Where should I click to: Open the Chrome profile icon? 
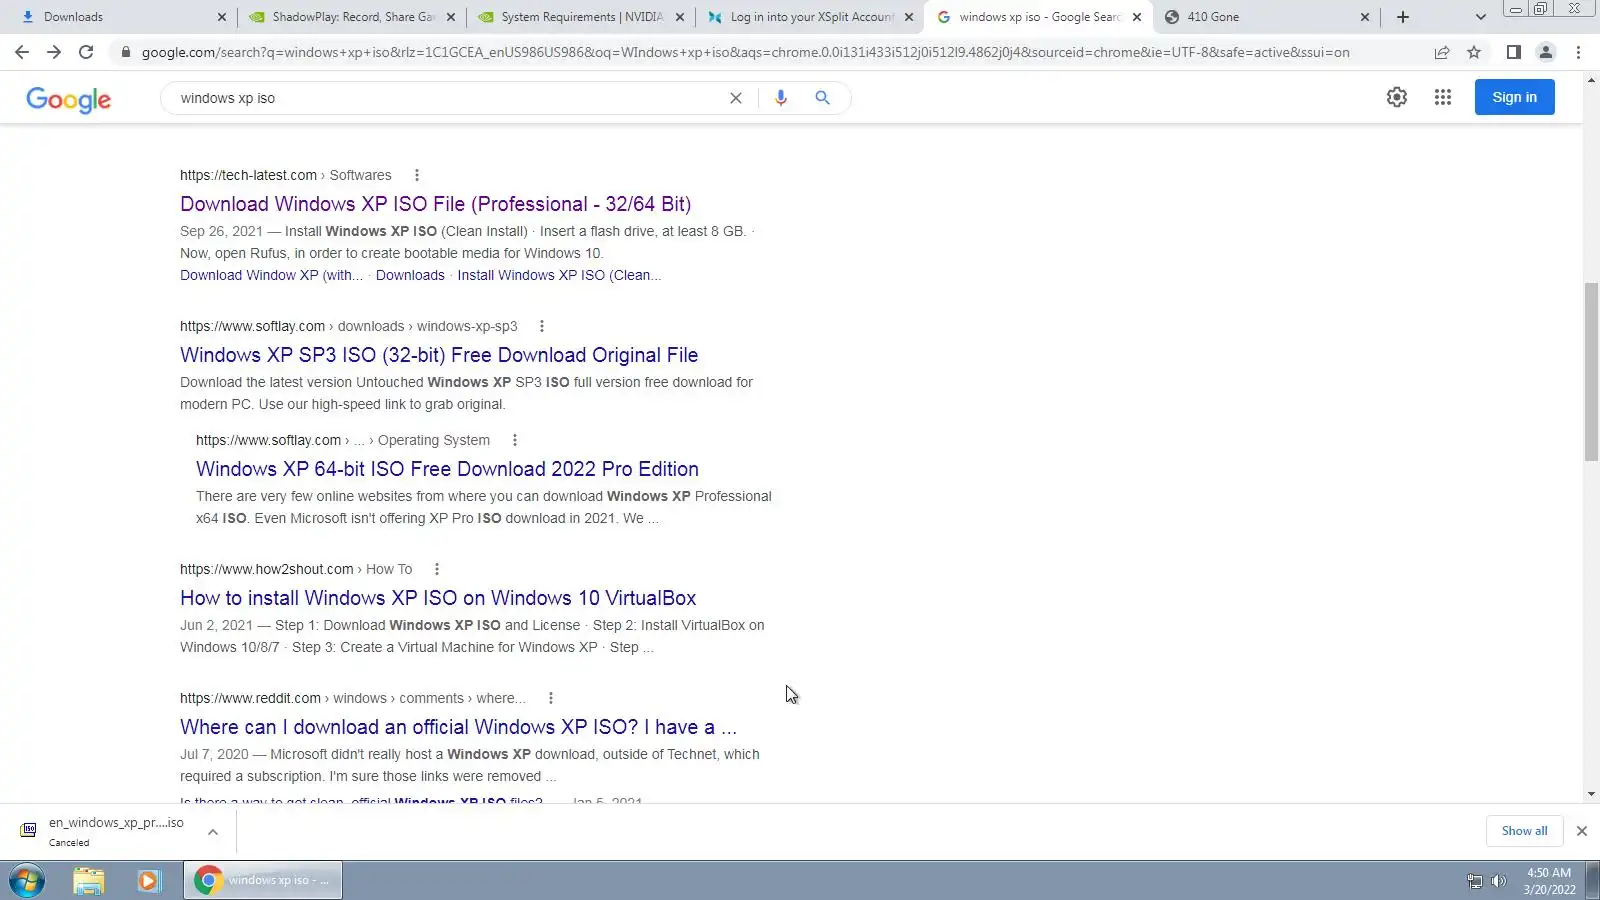pos(1546,52)
